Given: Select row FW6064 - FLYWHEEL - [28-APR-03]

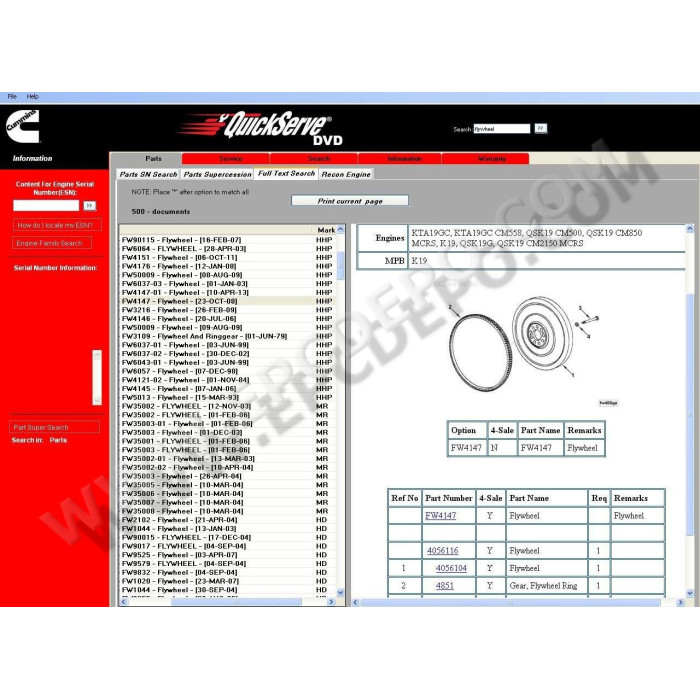Looking at the screenshot, I should (x=228, y=249).
